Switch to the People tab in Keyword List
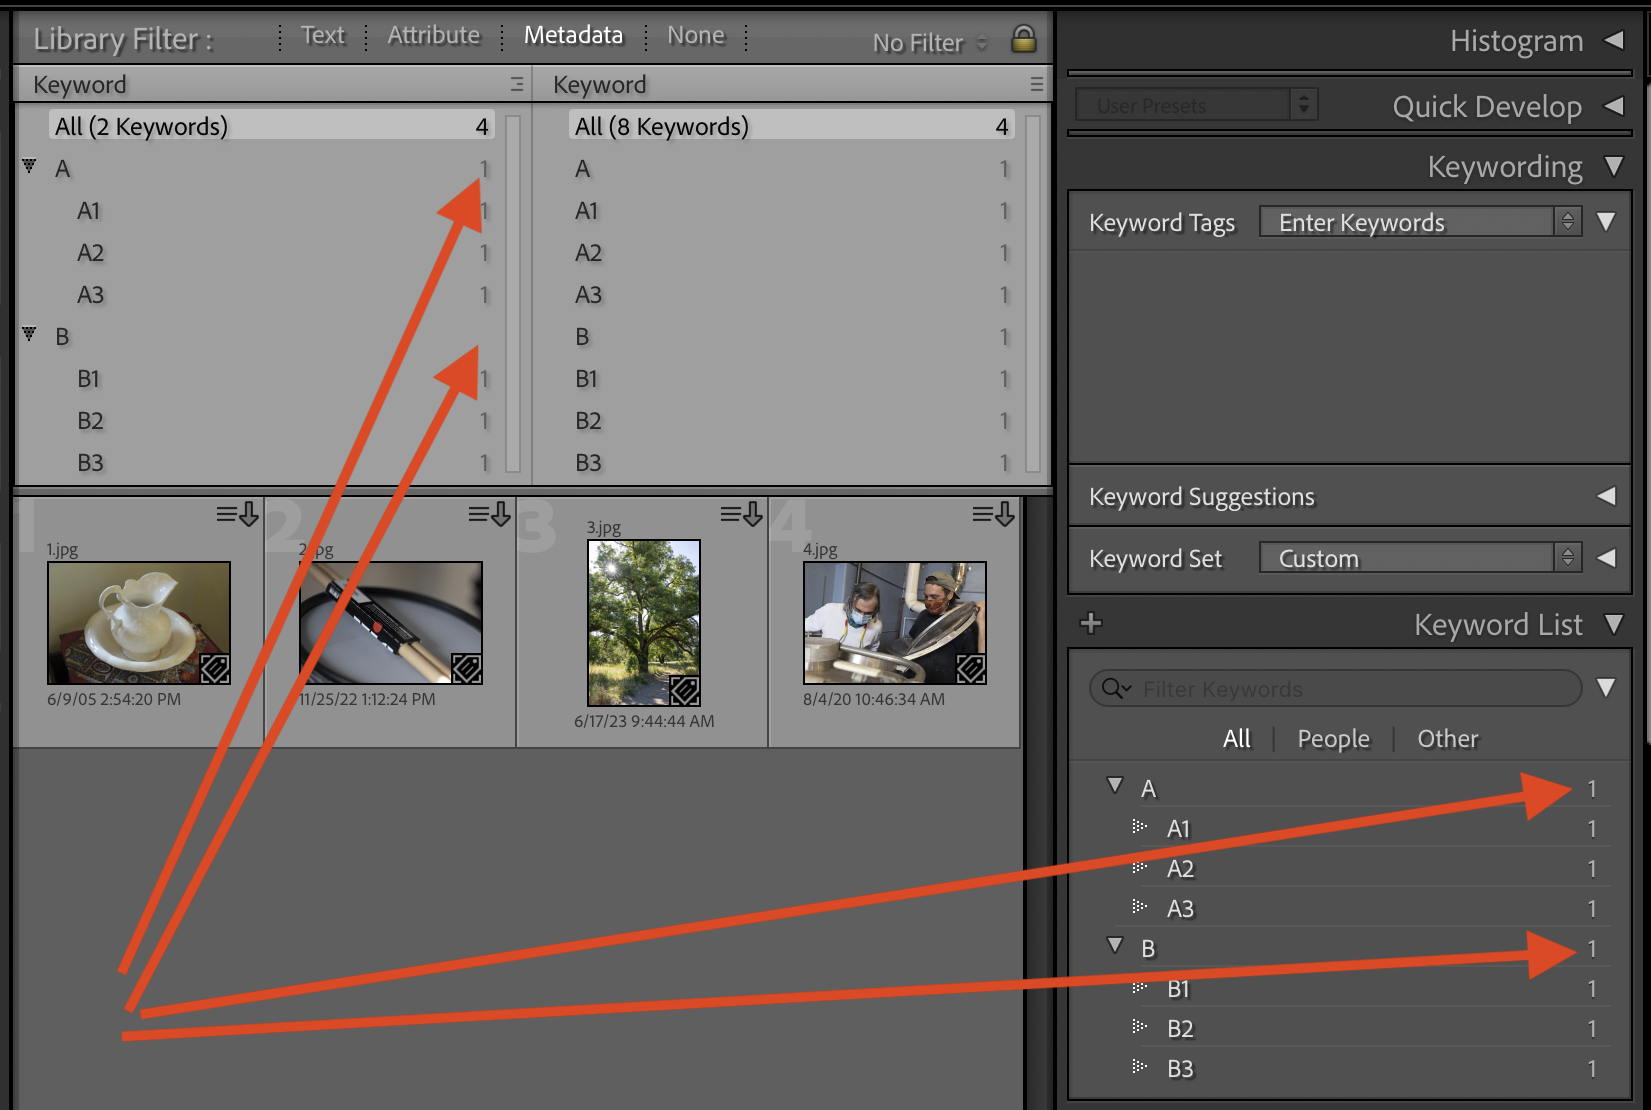 pos(1333,738)
